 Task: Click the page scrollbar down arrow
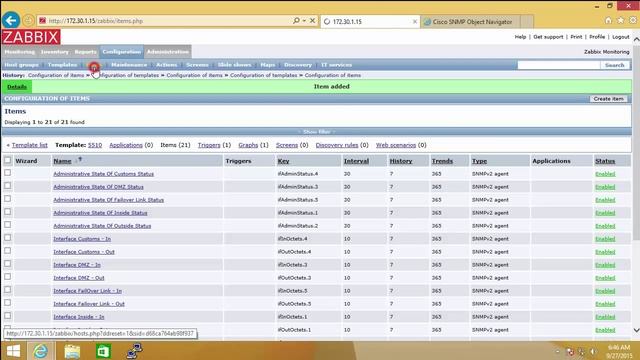click(636, 330)
